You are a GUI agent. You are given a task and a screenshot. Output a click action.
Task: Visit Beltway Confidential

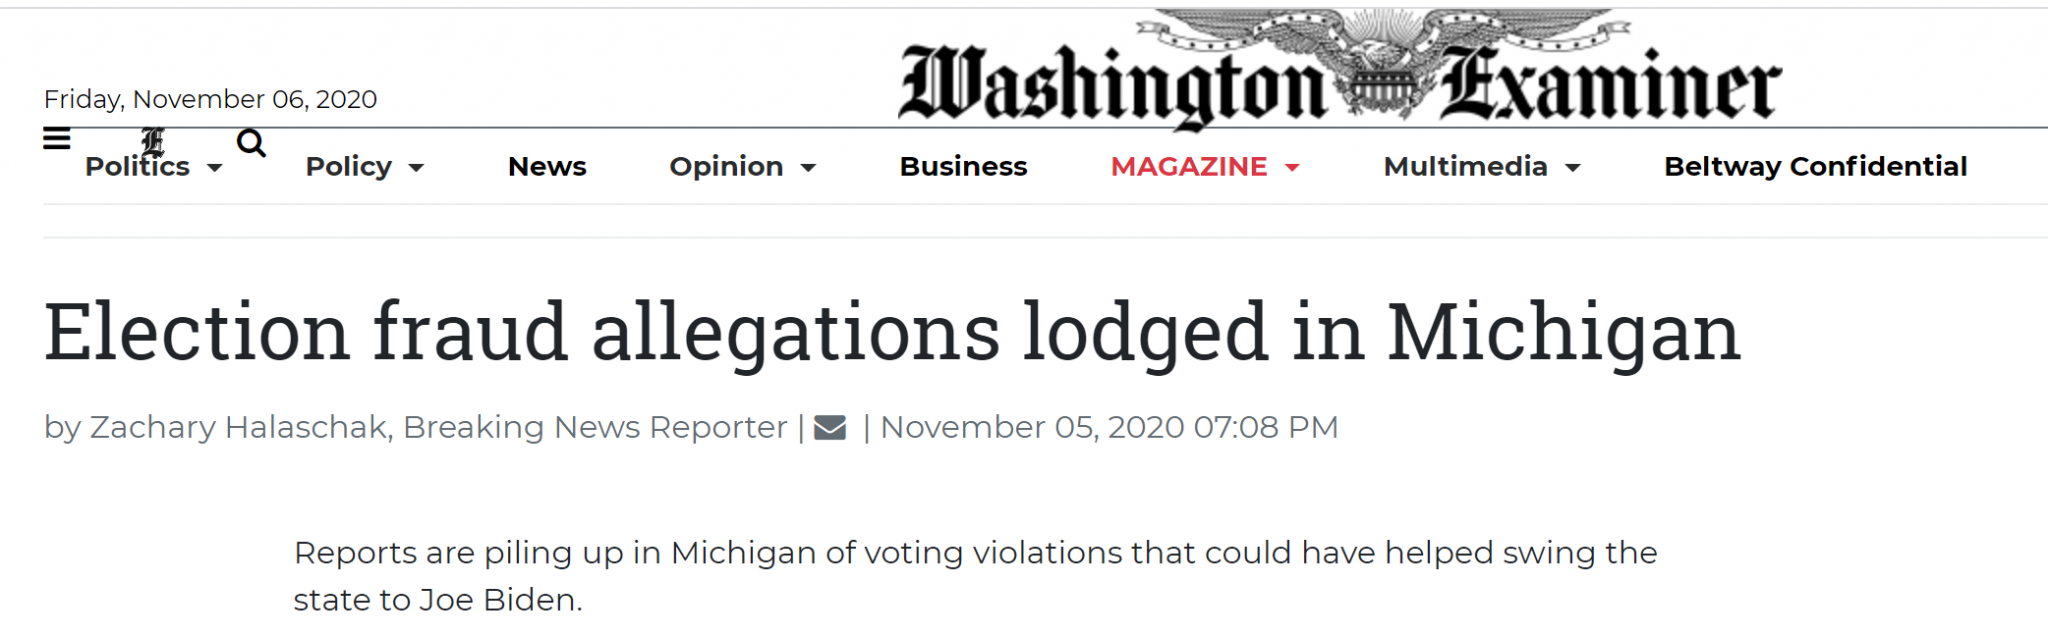pos(1815,167)
